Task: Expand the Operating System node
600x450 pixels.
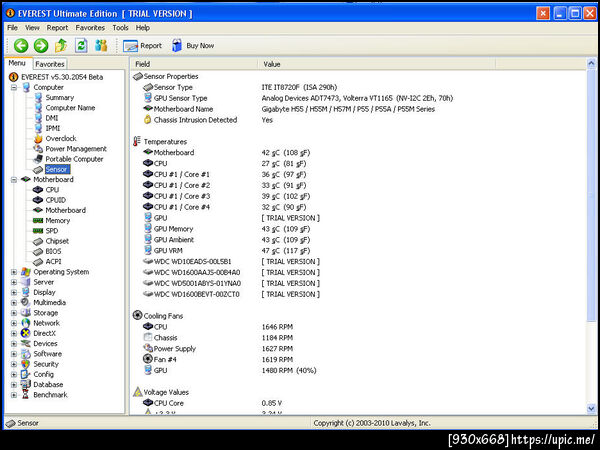Action: pyautogui.click(x=14, y=272)
